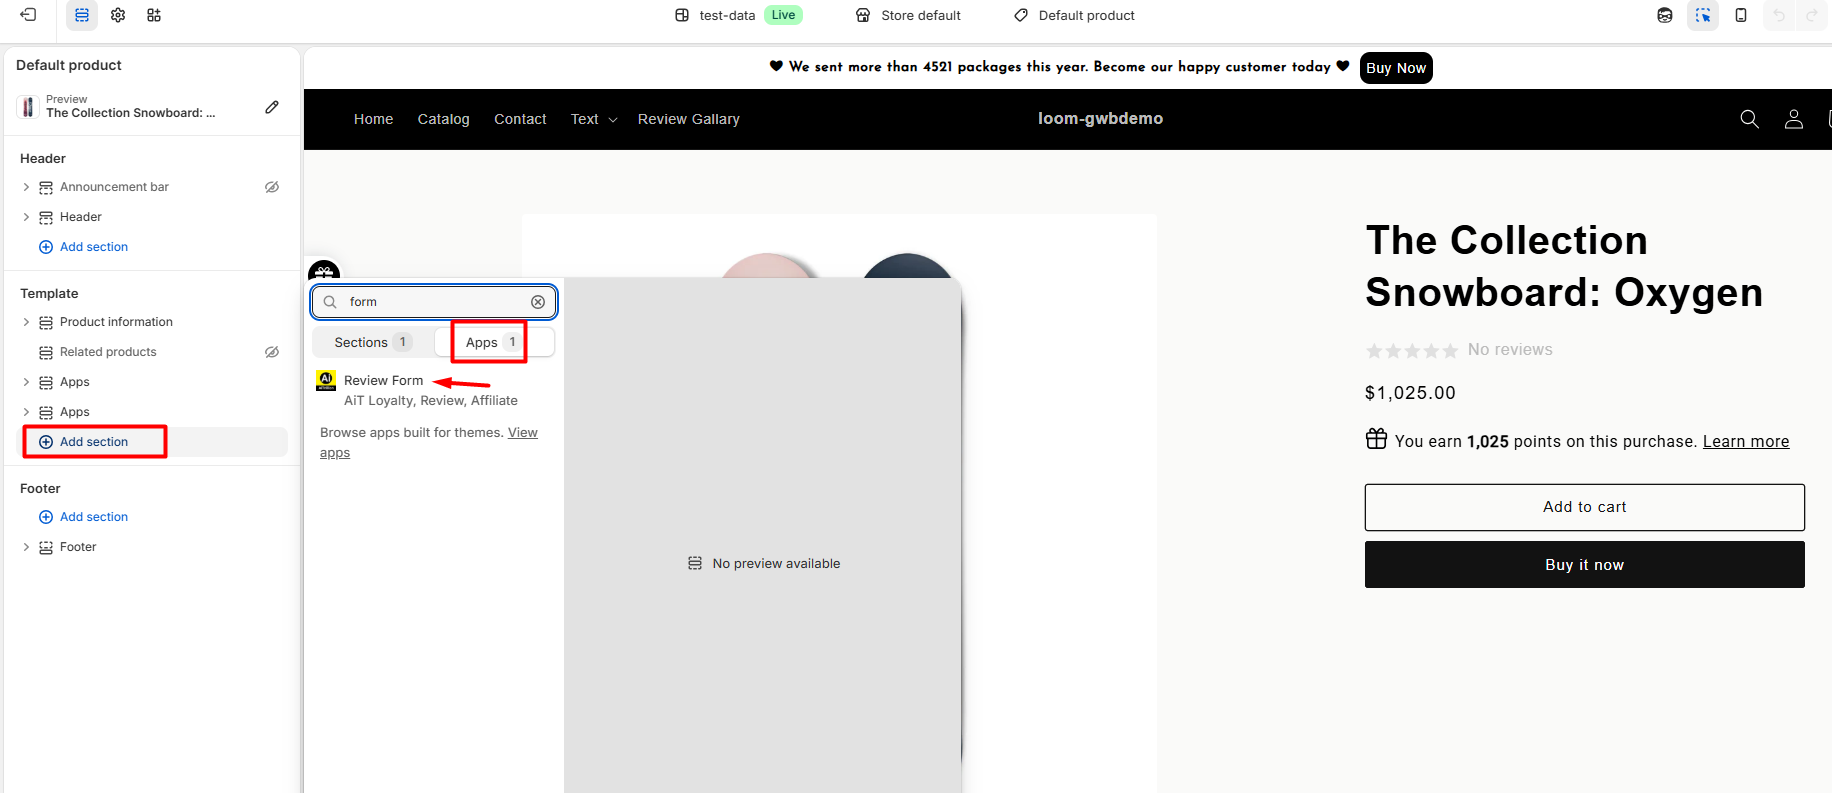Select the sections panel icon
The width and height of the screenshot is (1832, 793).
pos(82,15)
